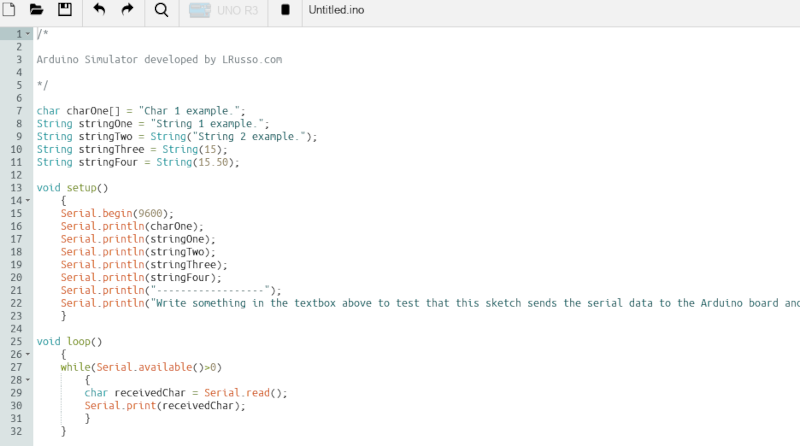800x446 pixels.
Task: Open search with the magnifier icon
Action: click(161, 10)
